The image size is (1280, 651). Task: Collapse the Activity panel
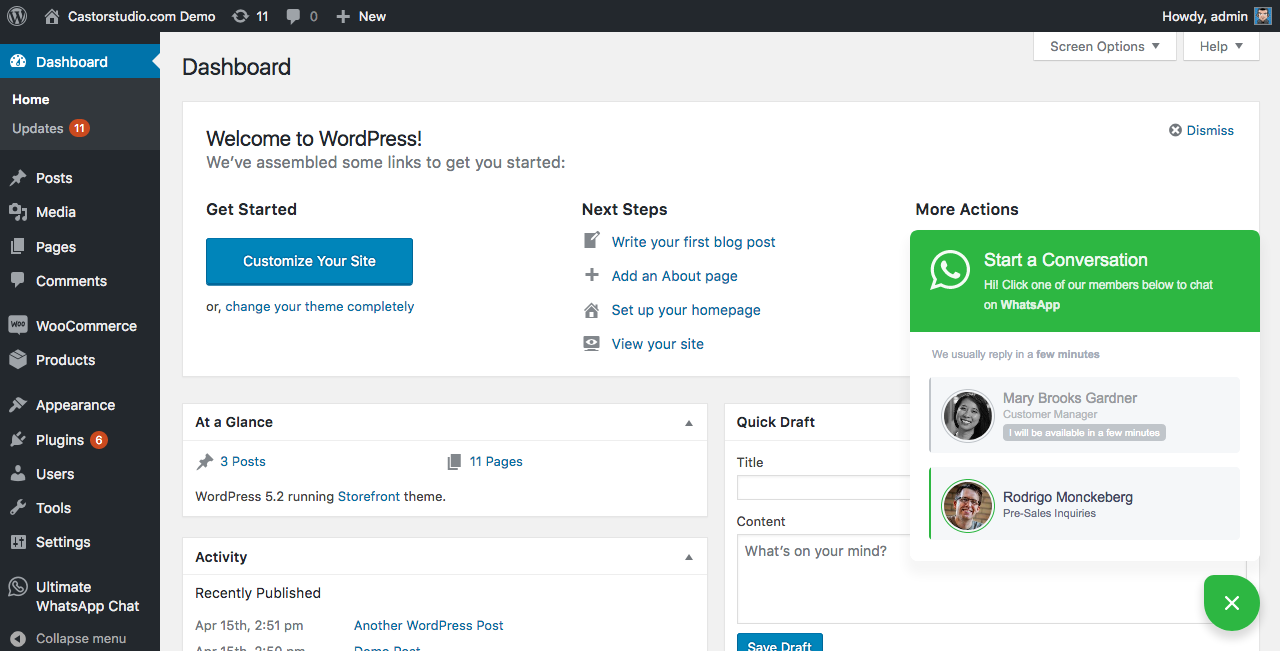[x=688, y=557]
